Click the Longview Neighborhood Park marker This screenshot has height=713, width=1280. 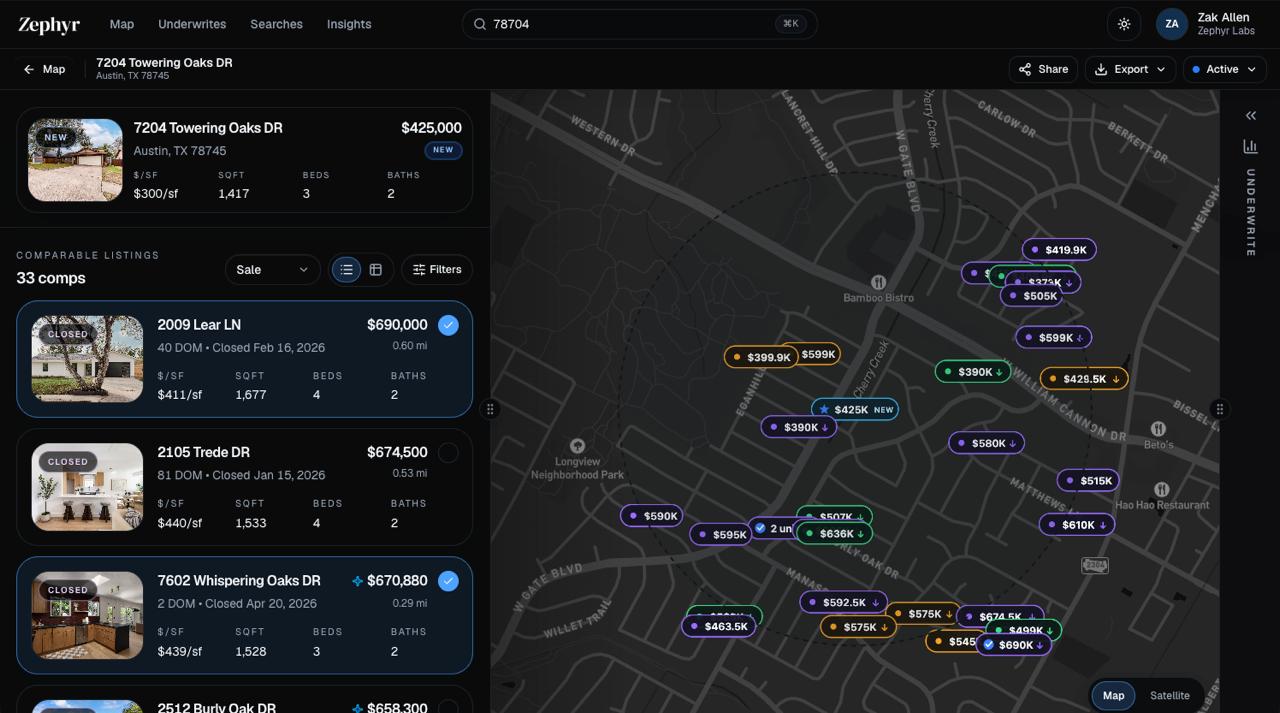[577, 446]
